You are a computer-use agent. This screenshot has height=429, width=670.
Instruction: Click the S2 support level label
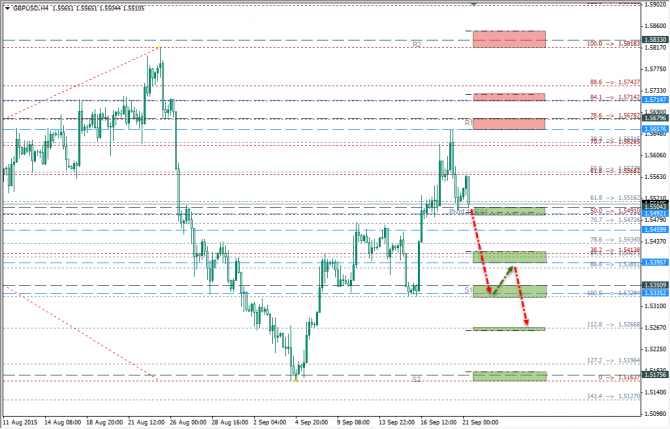click(416, 379)
